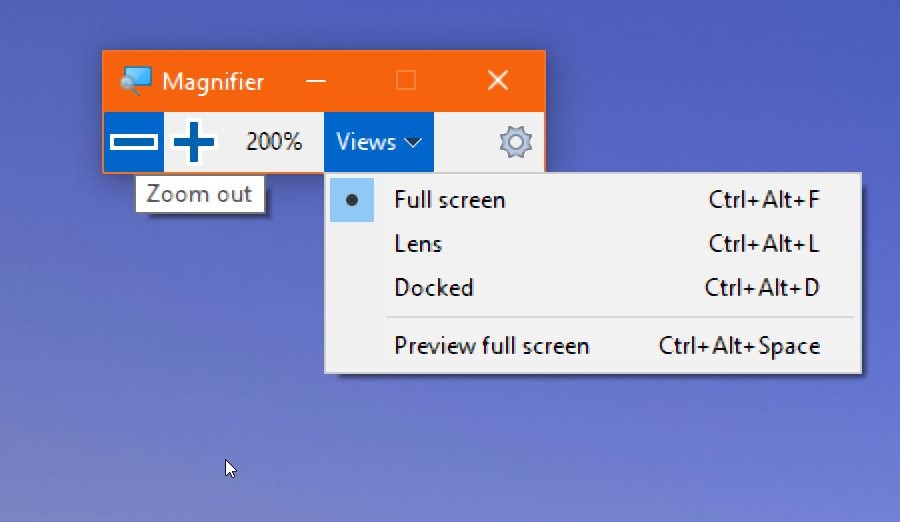900x522 pixels.
Task: Minimize the Magnifier window
Action: 316,81
